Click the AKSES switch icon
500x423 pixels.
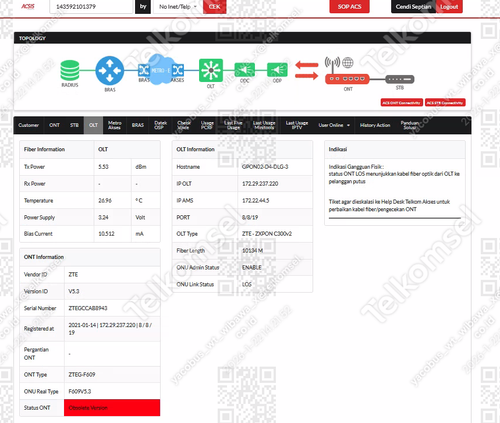pyautogui.click(x=178, y=70)
